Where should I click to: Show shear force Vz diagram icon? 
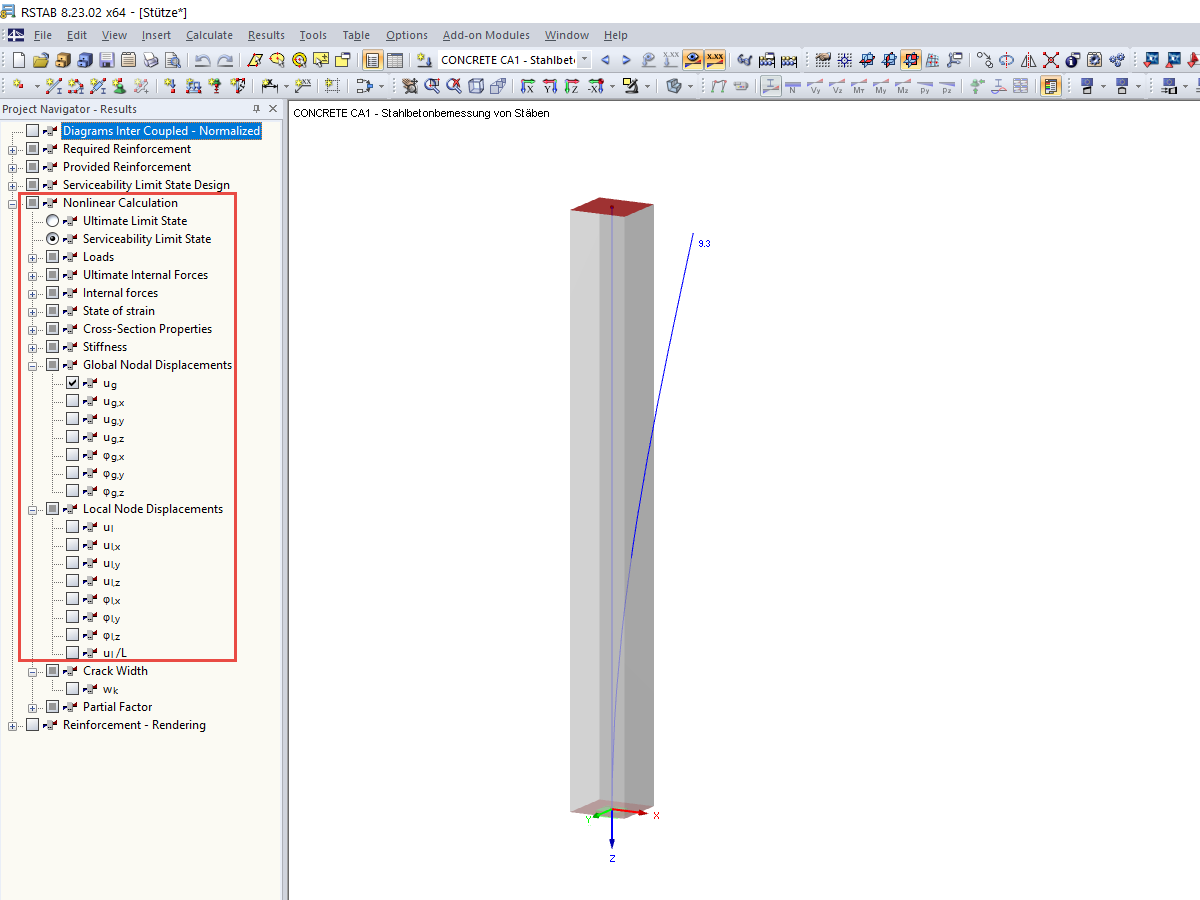tap(837, 86)
